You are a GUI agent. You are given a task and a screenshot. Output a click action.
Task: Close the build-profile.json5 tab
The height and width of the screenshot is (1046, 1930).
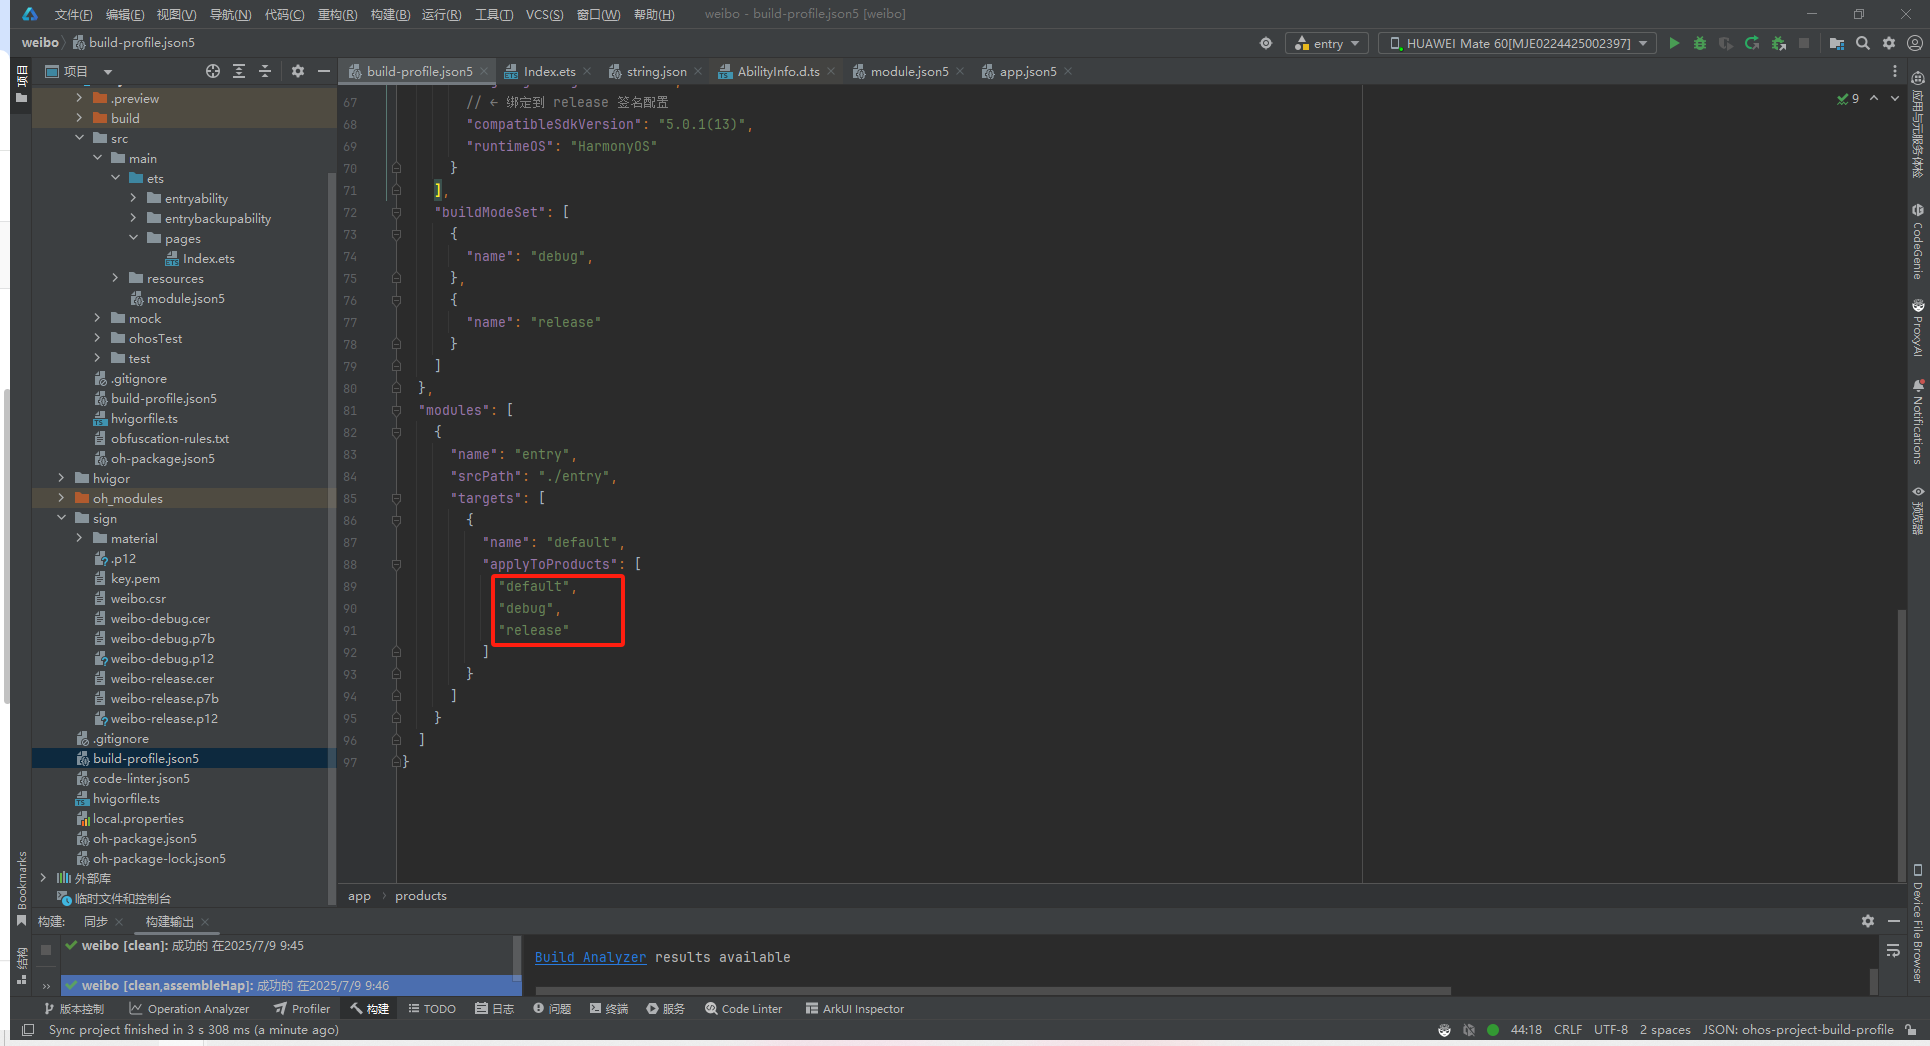484,72
